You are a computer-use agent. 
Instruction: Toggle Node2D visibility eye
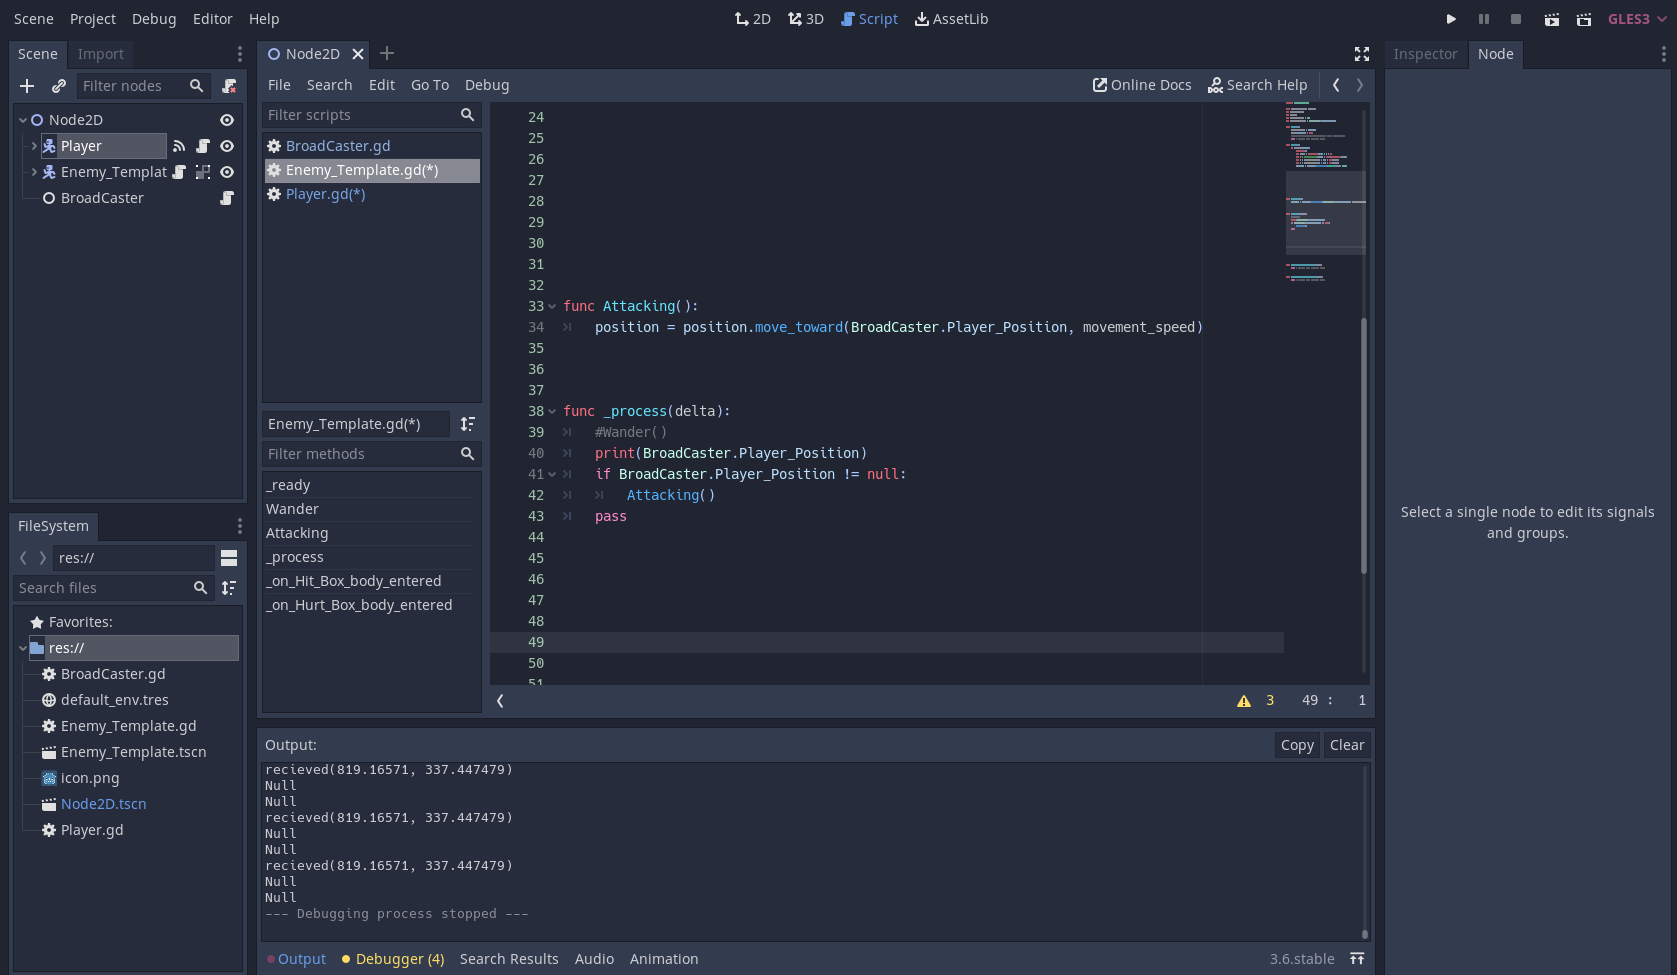227,120
